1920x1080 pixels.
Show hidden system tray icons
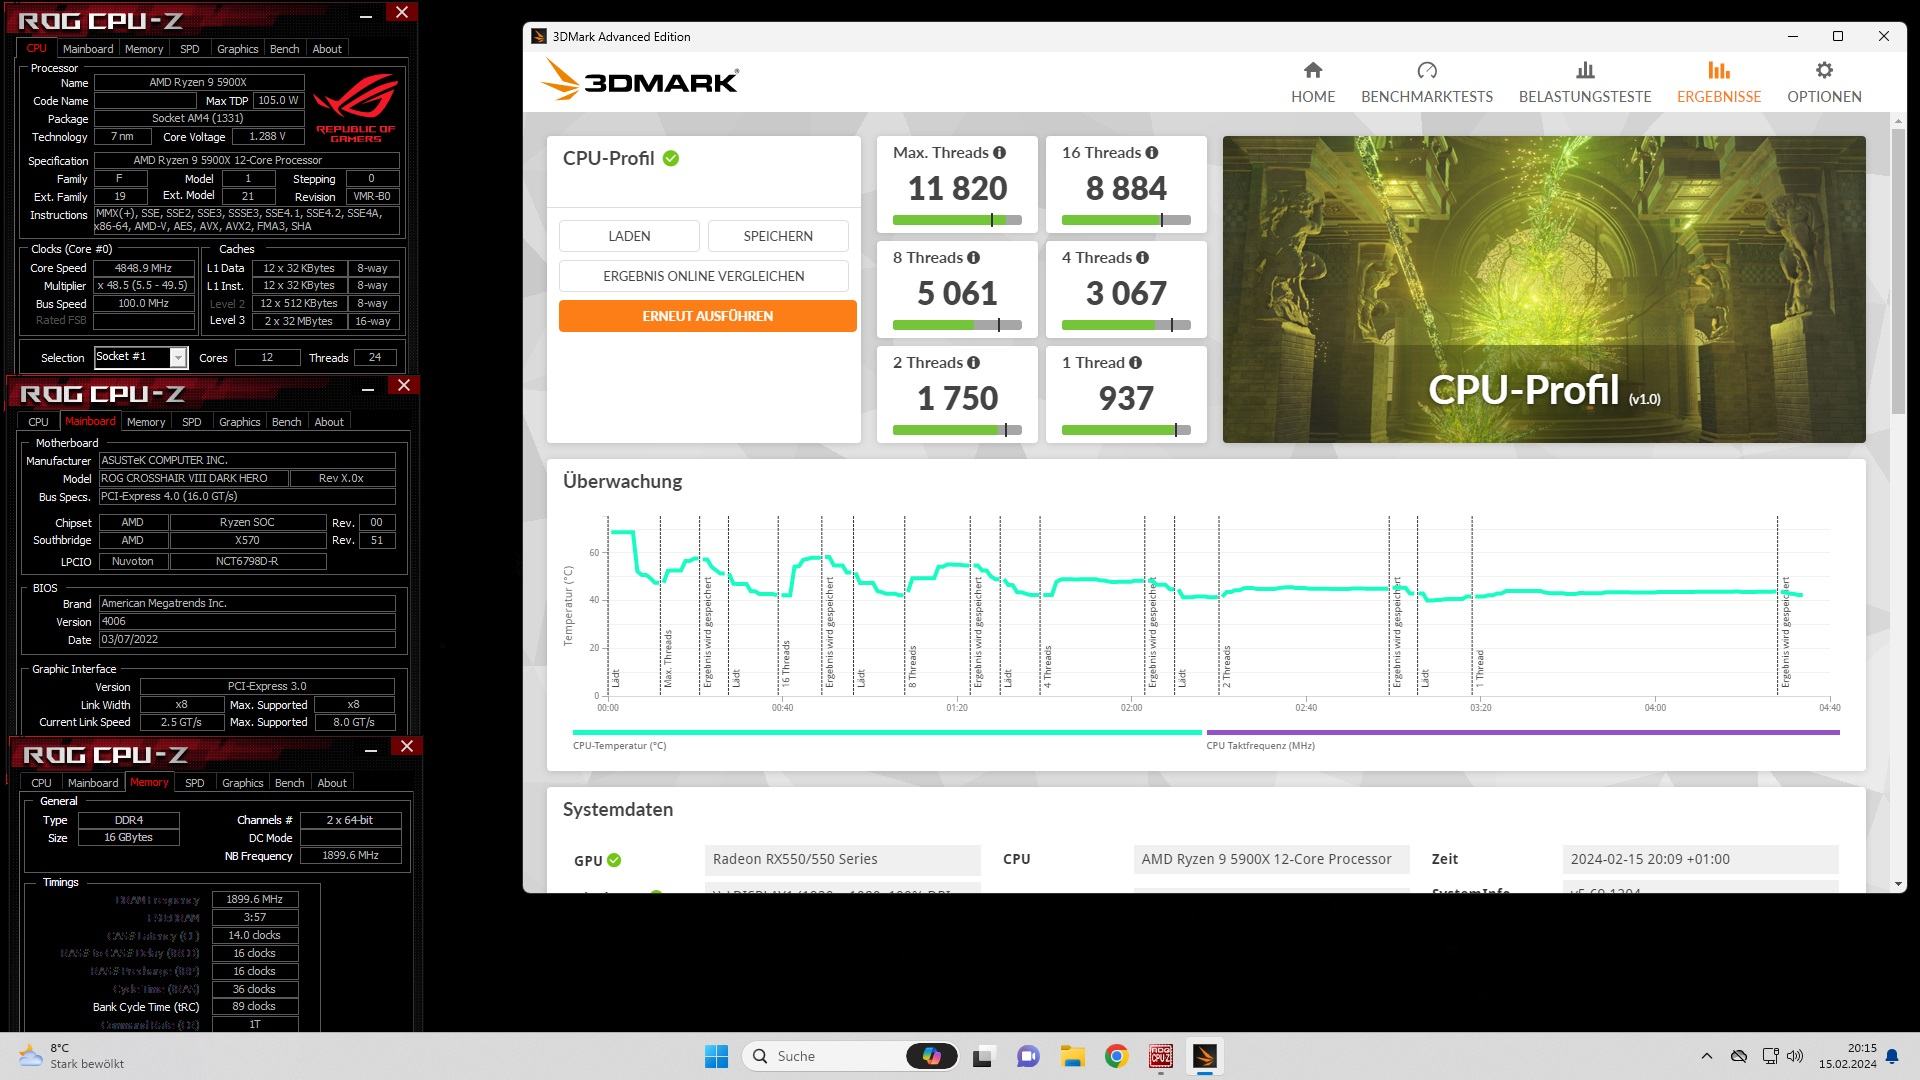1707,1056
